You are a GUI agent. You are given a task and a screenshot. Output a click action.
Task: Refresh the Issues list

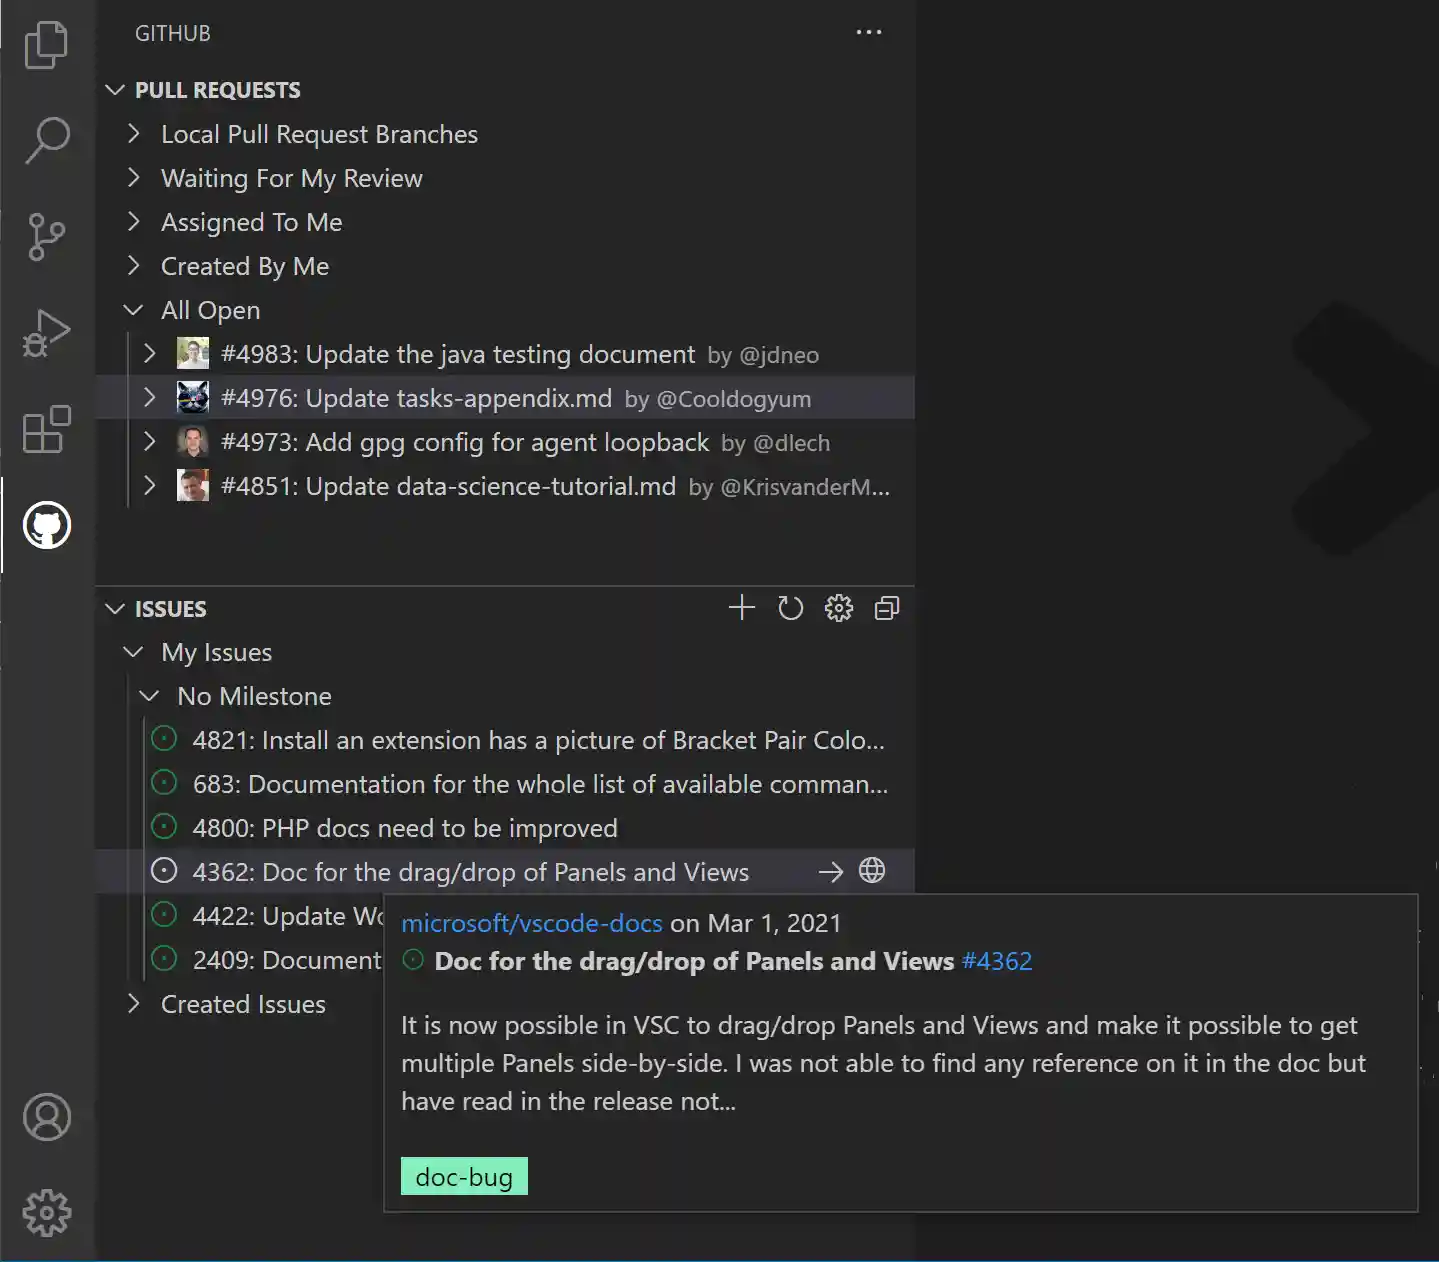coord(790,608)
